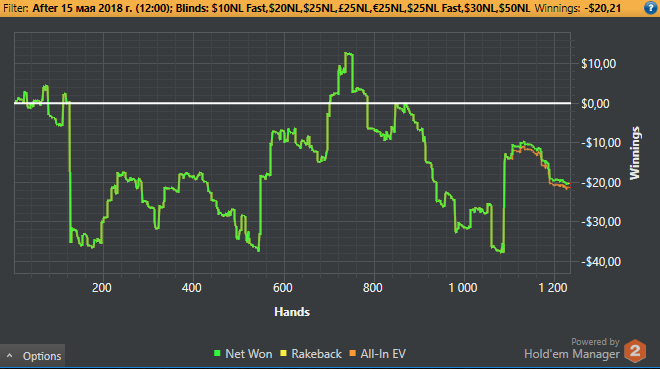Click the $0,00 y-axis label
Viewport: 660px width, 369px height.
pos(595,104)
